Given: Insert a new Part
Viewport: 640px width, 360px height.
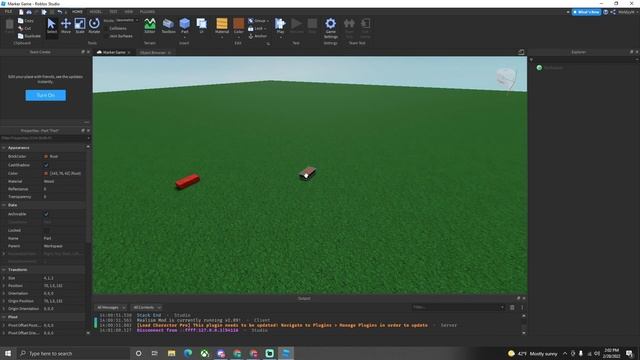Looking at the screenshot, I should pos(185,26).
